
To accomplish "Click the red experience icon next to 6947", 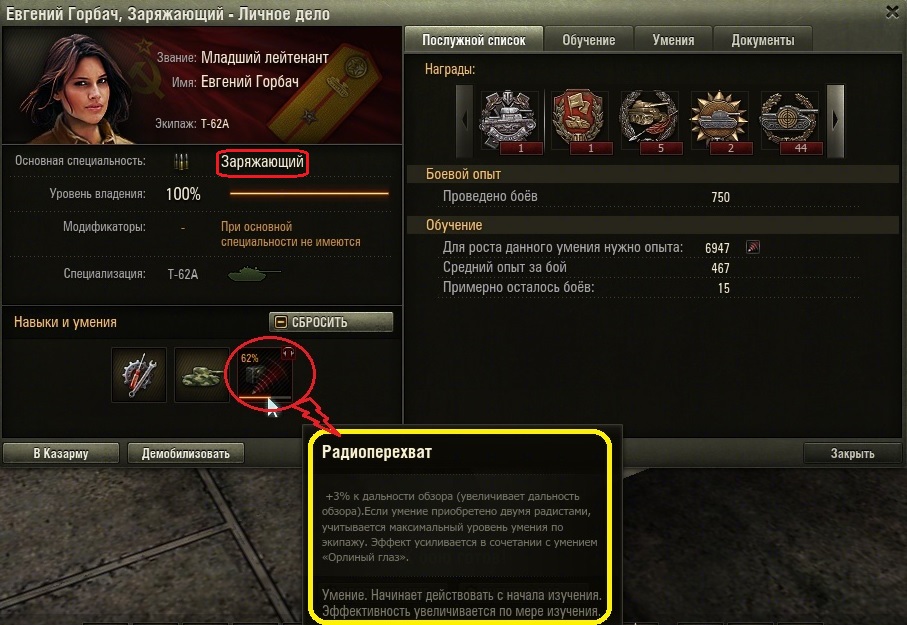I will tap(753, 247).
